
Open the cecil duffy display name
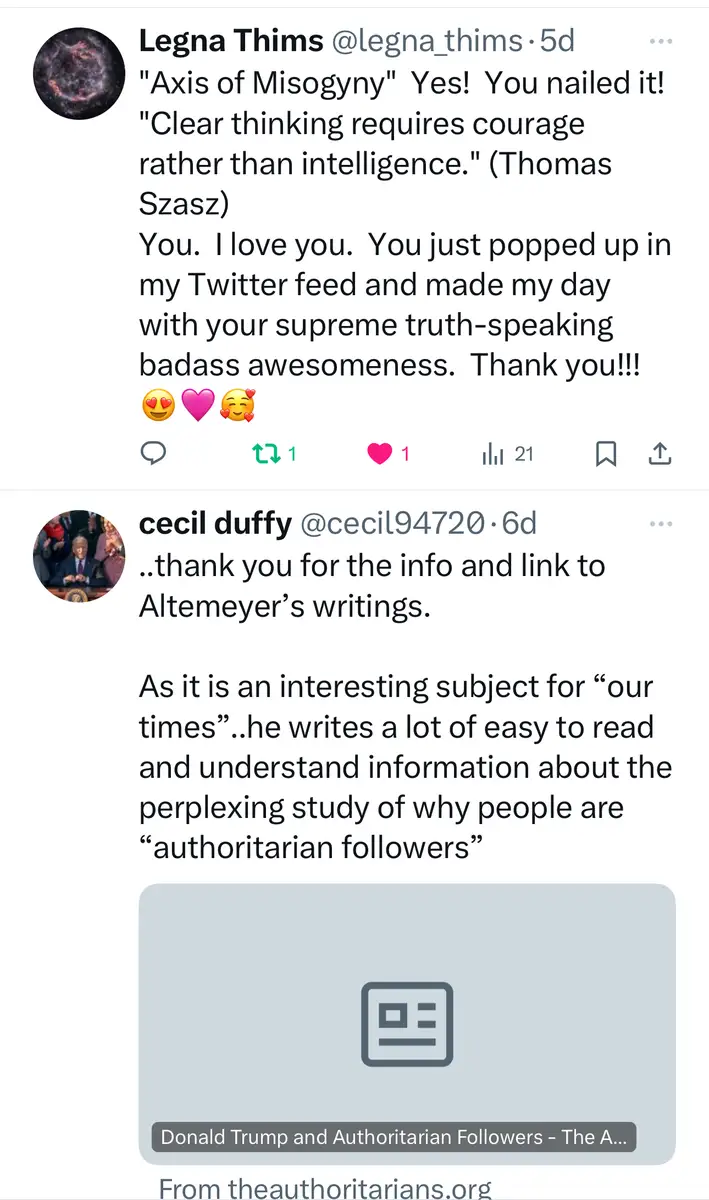click(215, 523)
